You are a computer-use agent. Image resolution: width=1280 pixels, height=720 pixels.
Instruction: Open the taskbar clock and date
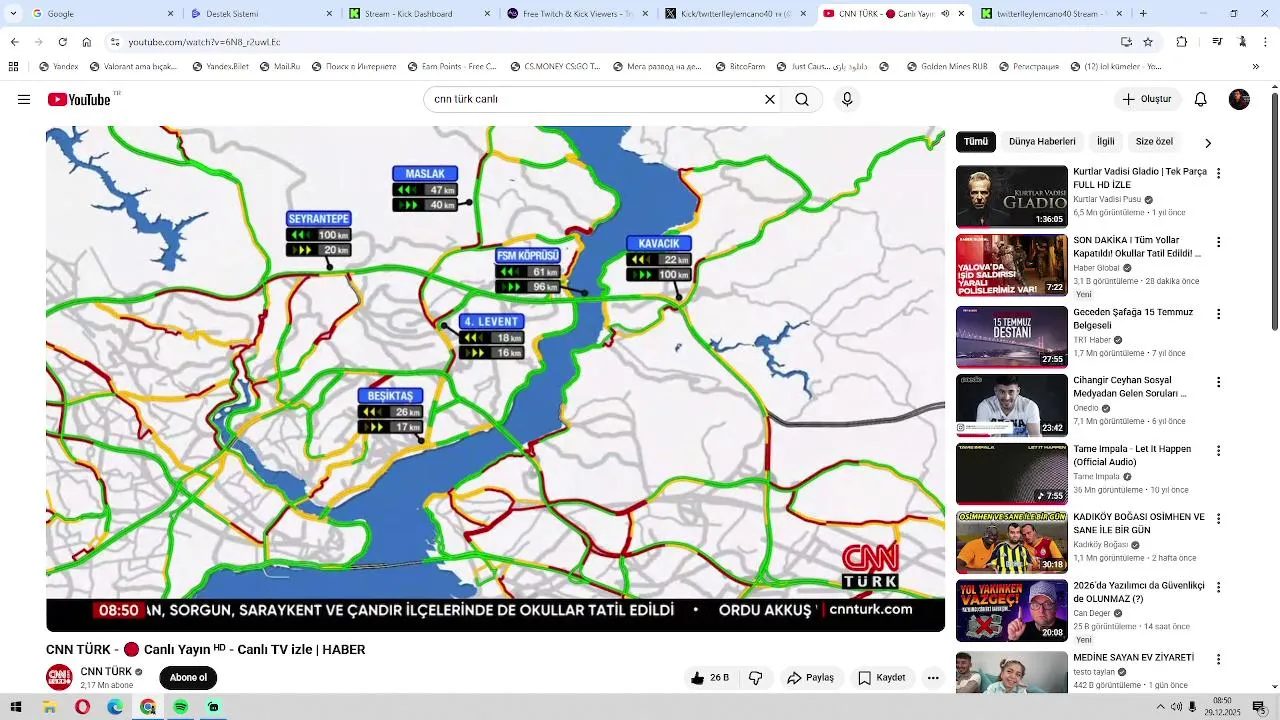click(x=1222, y=707)
